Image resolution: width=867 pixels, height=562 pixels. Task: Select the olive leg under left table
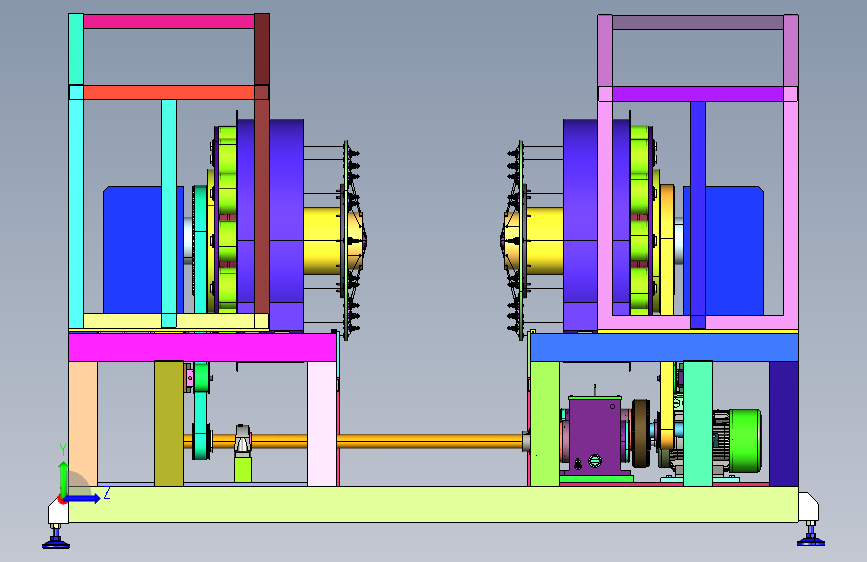click(169, 424)
